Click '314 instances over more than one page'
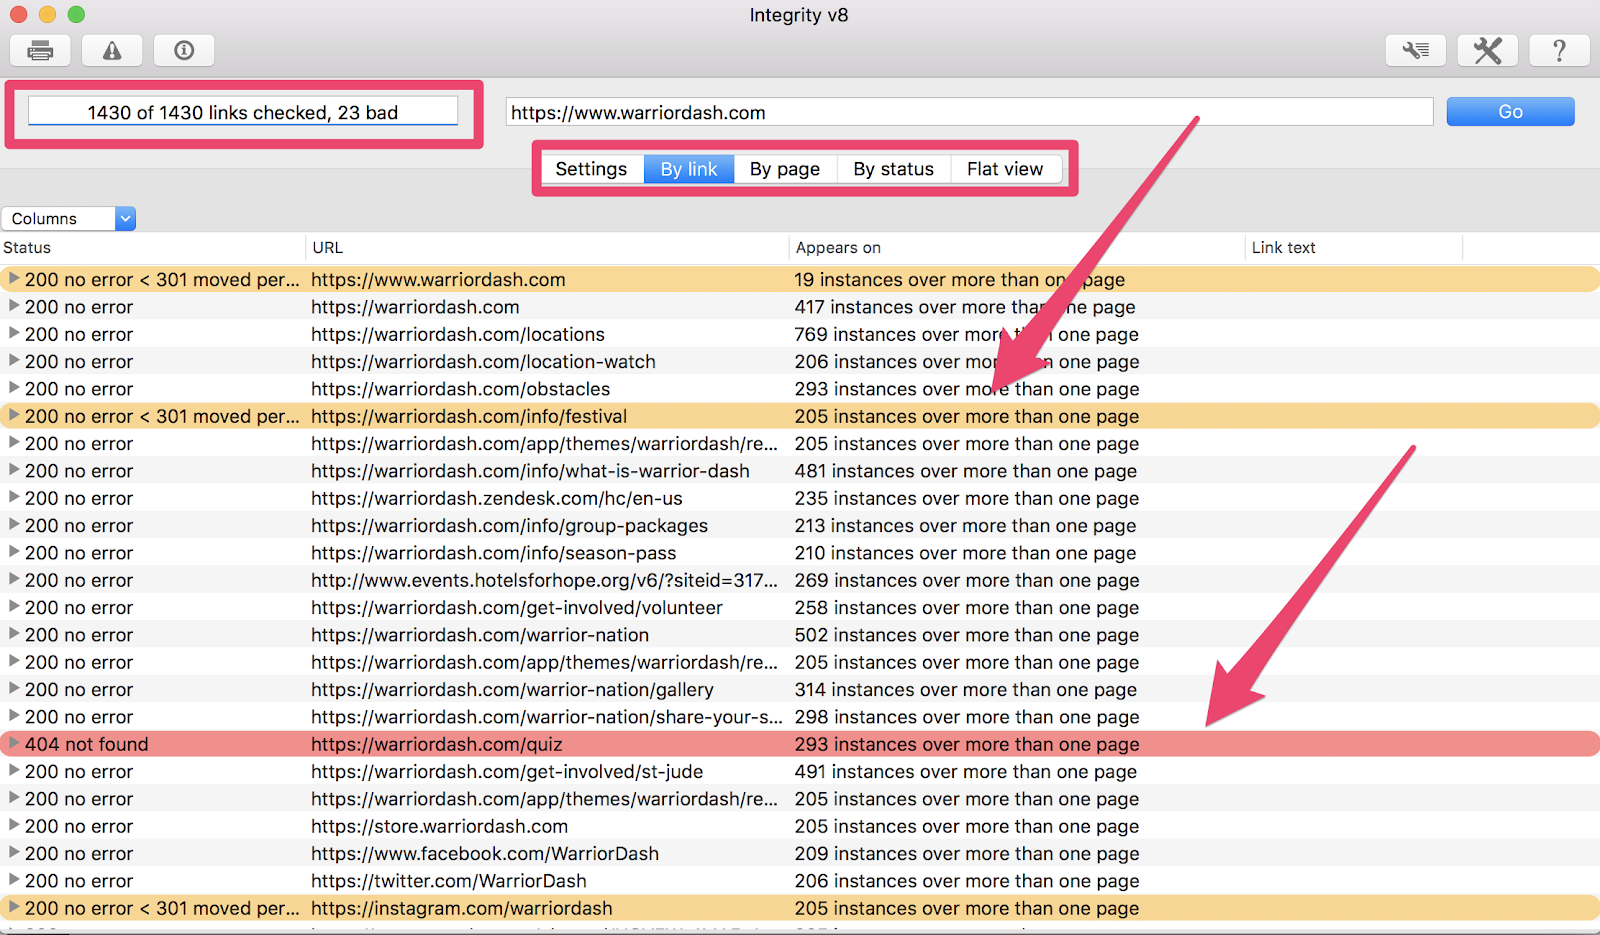 [x=966, y=690]
